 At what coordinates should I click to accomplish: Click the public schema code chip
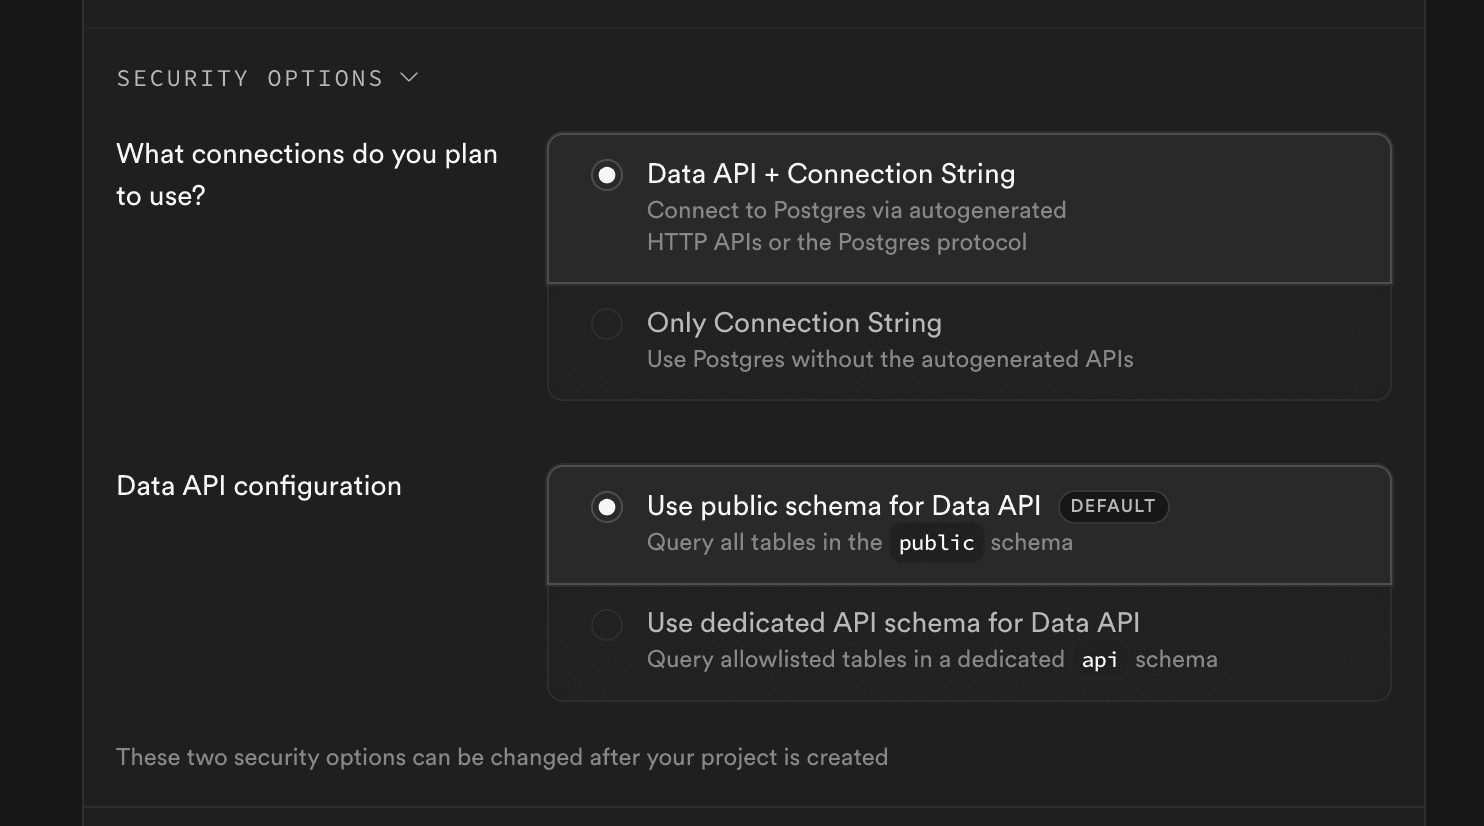[936, 543]
